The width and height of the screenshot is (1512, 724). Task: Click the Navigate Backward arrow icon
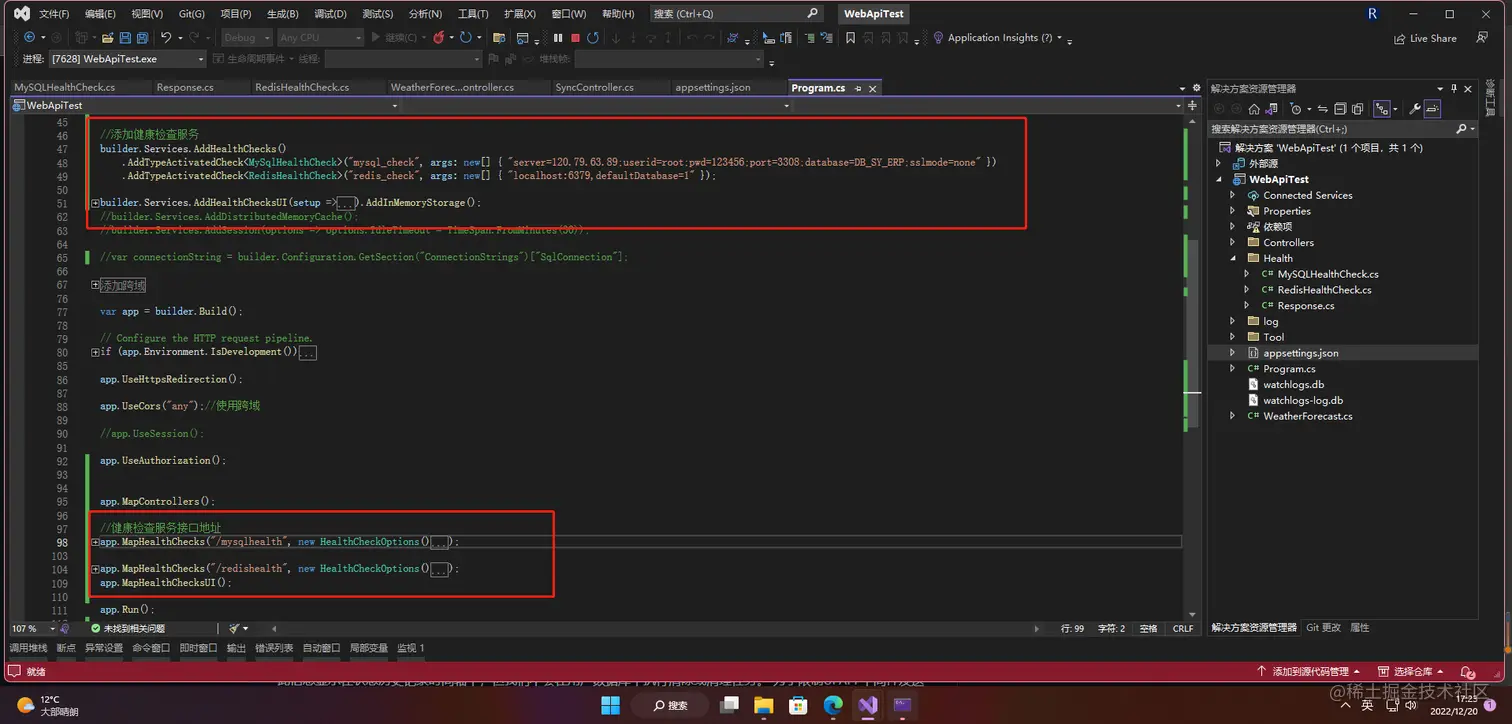[29, 37]
